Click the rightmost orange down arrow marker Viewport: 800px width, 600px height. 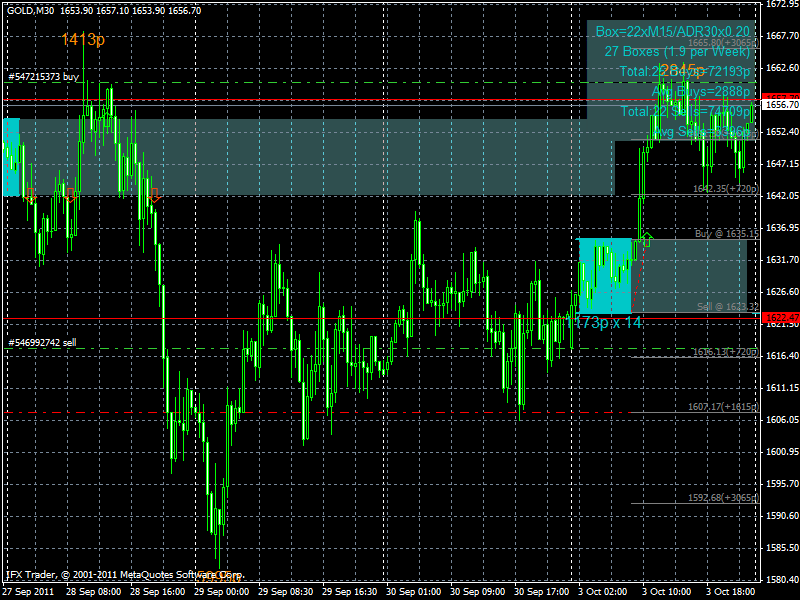(x=154, y=194)
